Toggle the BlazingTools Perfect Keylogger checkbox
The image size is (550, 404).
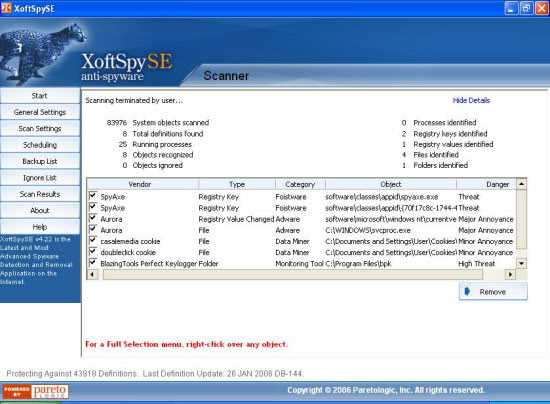(93, 263)
